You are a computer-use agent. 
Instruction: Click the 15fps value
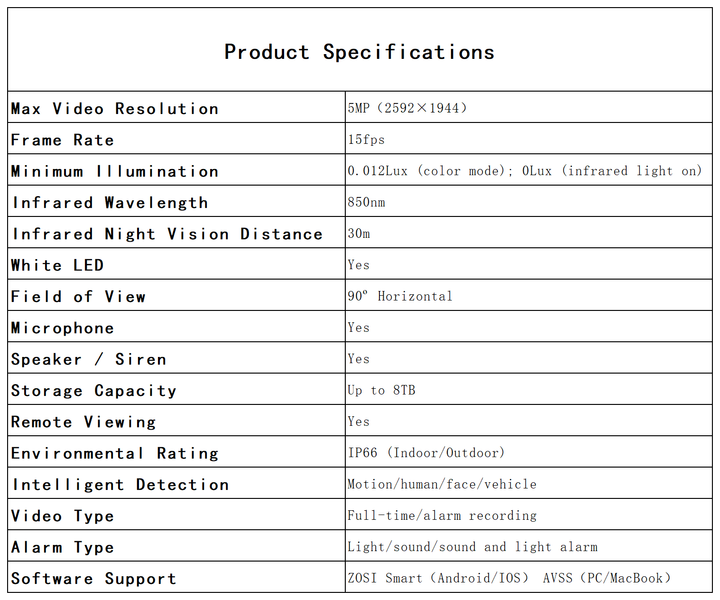366,139
